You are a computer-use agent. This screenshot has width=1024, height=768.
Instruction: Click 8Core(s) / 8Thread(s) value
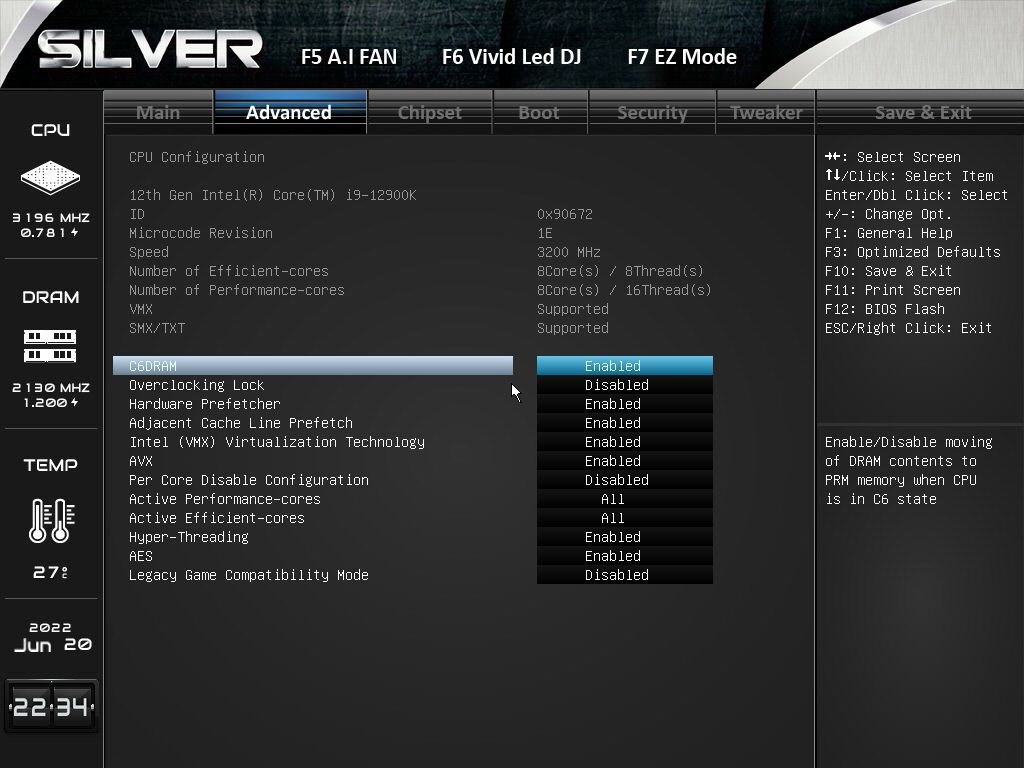620,270
